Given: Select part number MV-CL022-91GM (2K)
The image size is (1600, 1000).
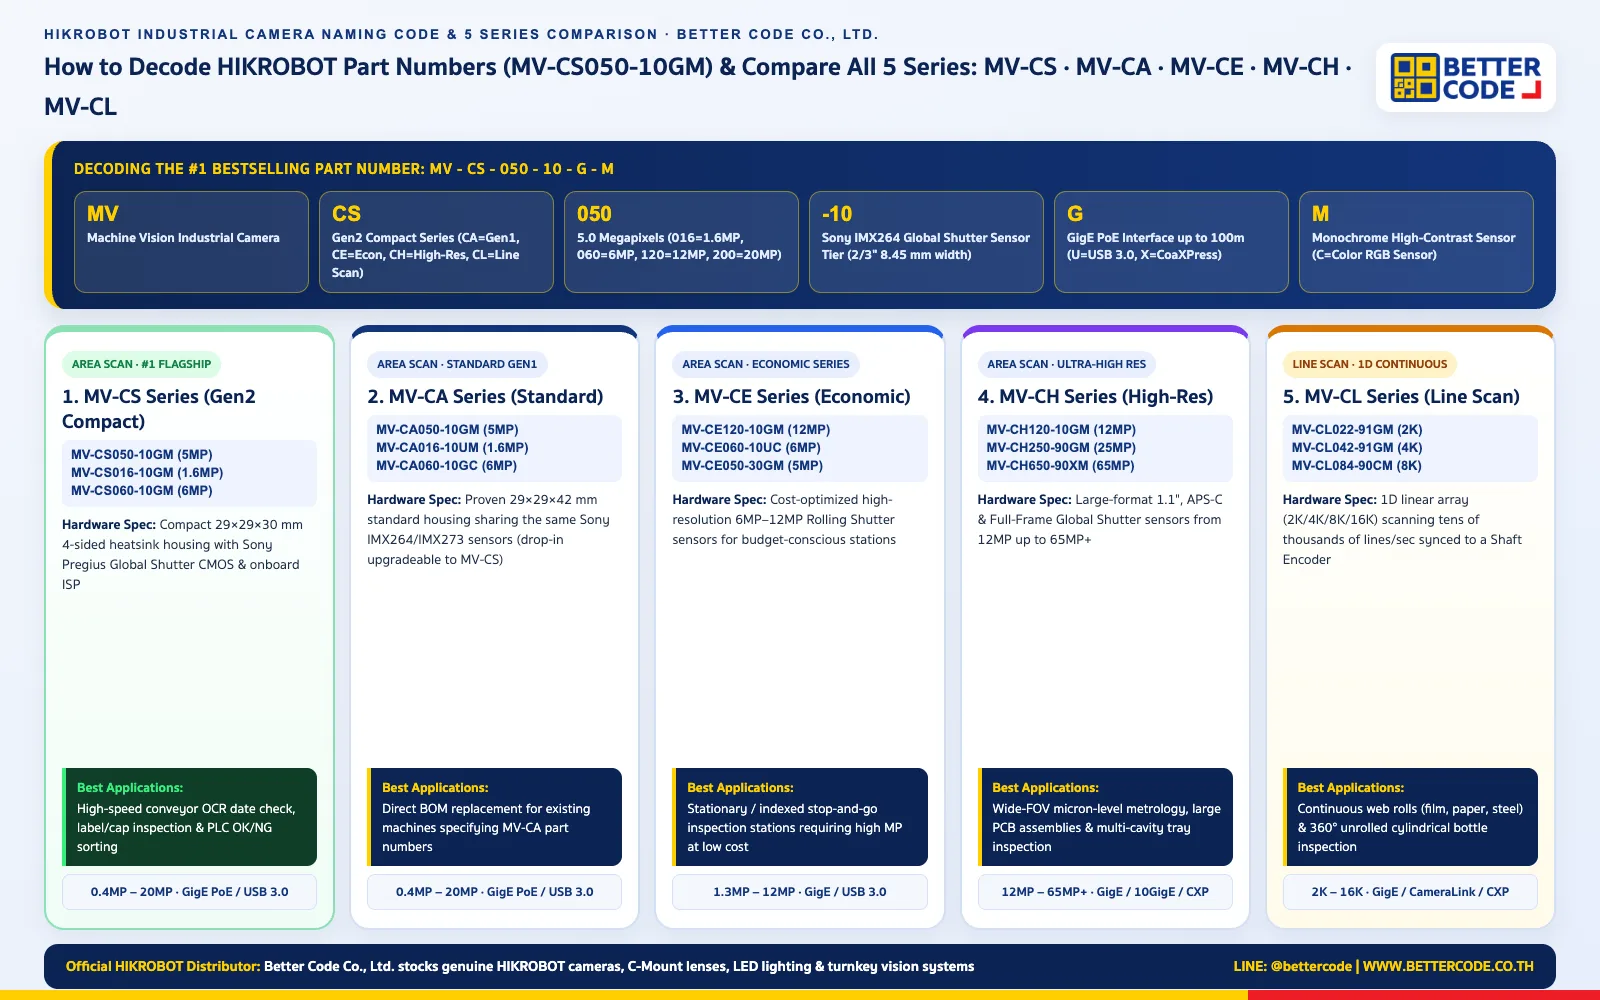Looking at the screenshot, I should click(1357, 429).
